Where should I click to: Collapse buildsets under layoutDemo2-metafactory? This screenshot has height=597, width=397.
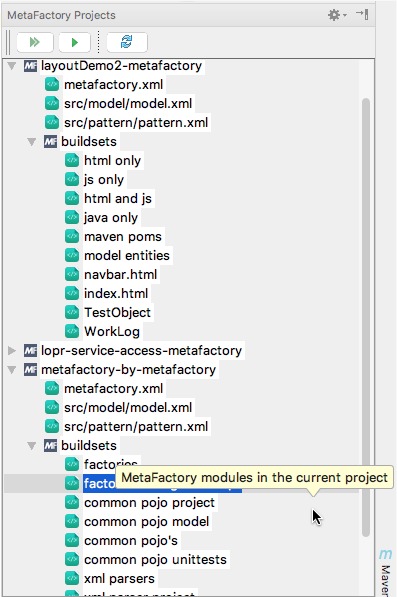(x=32, y=142)
